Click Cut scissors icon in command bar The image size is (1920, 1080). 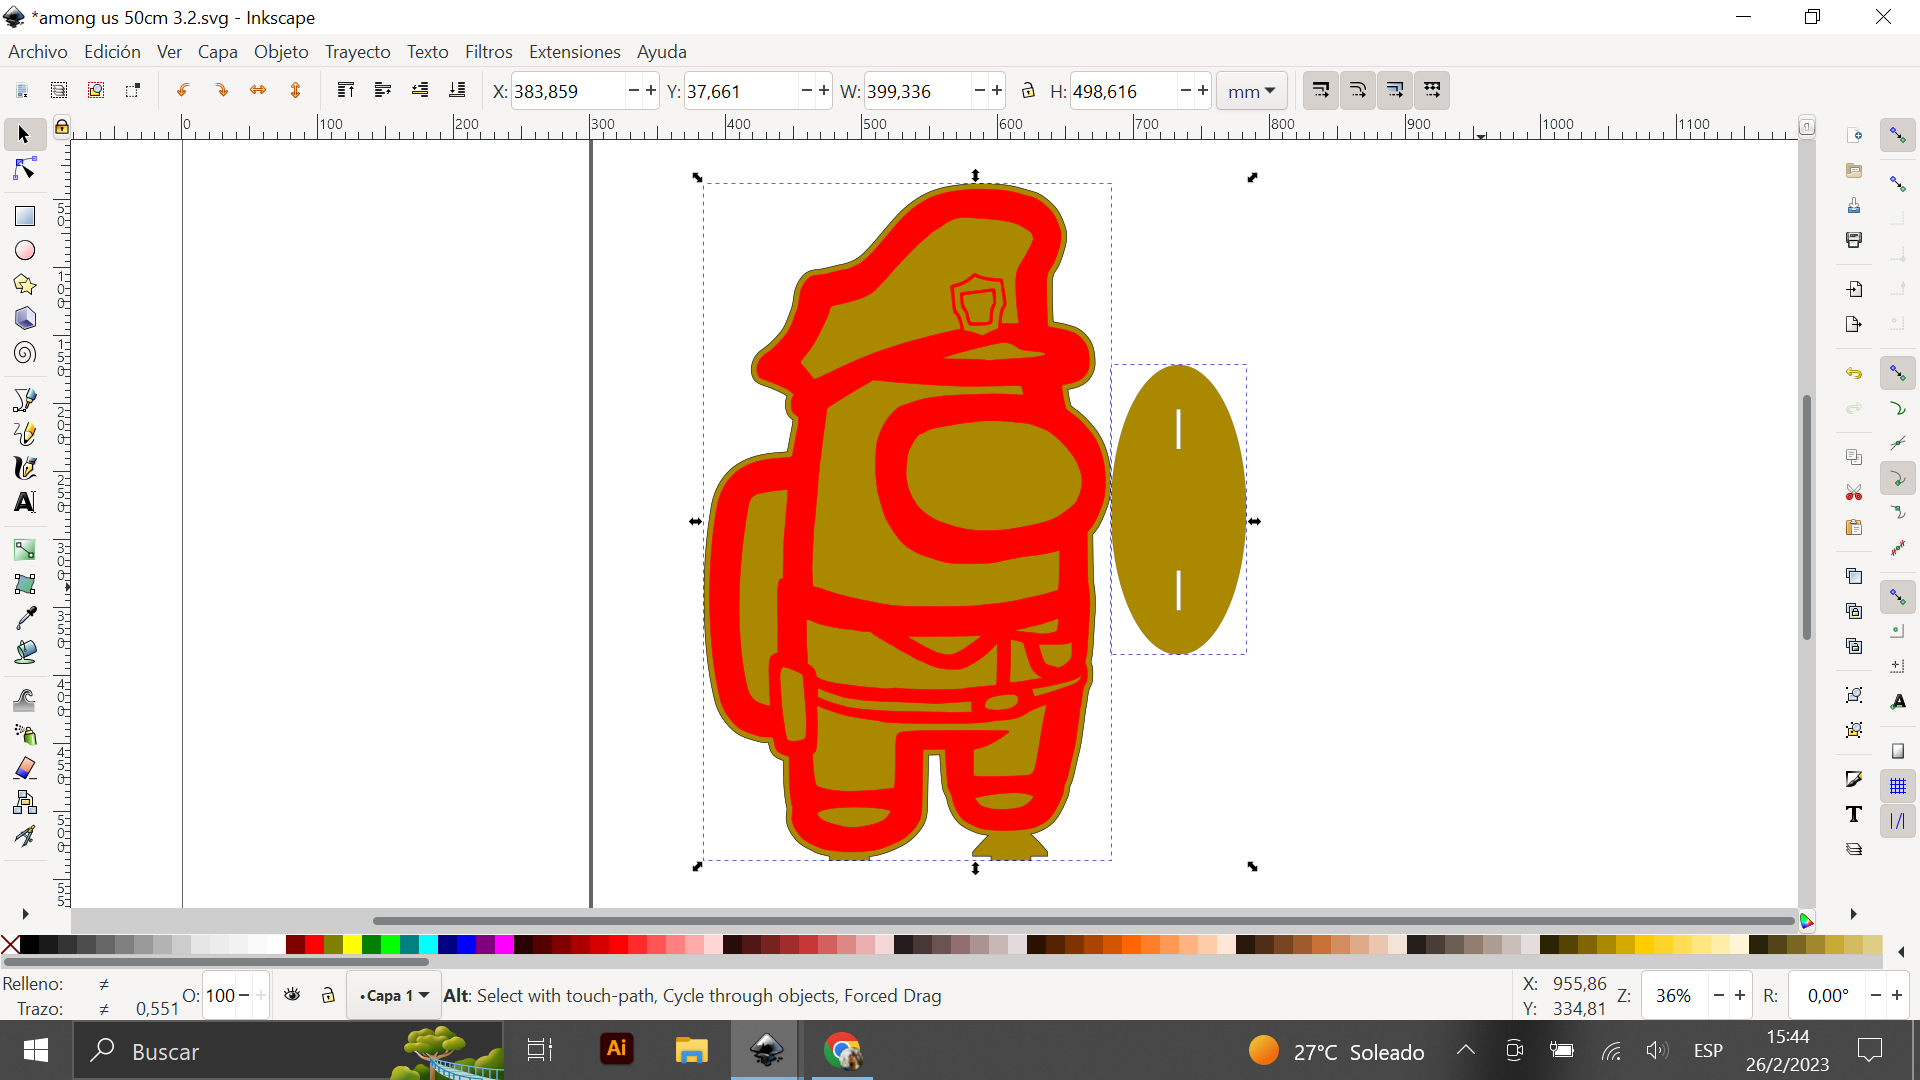point(1854,492)
